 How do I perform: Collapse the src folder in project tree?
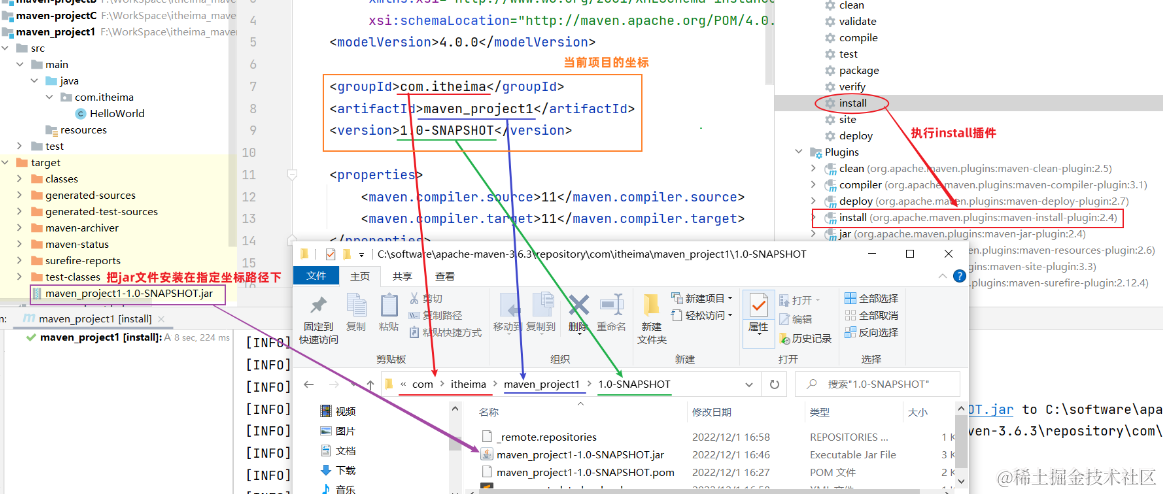(6, 48)
